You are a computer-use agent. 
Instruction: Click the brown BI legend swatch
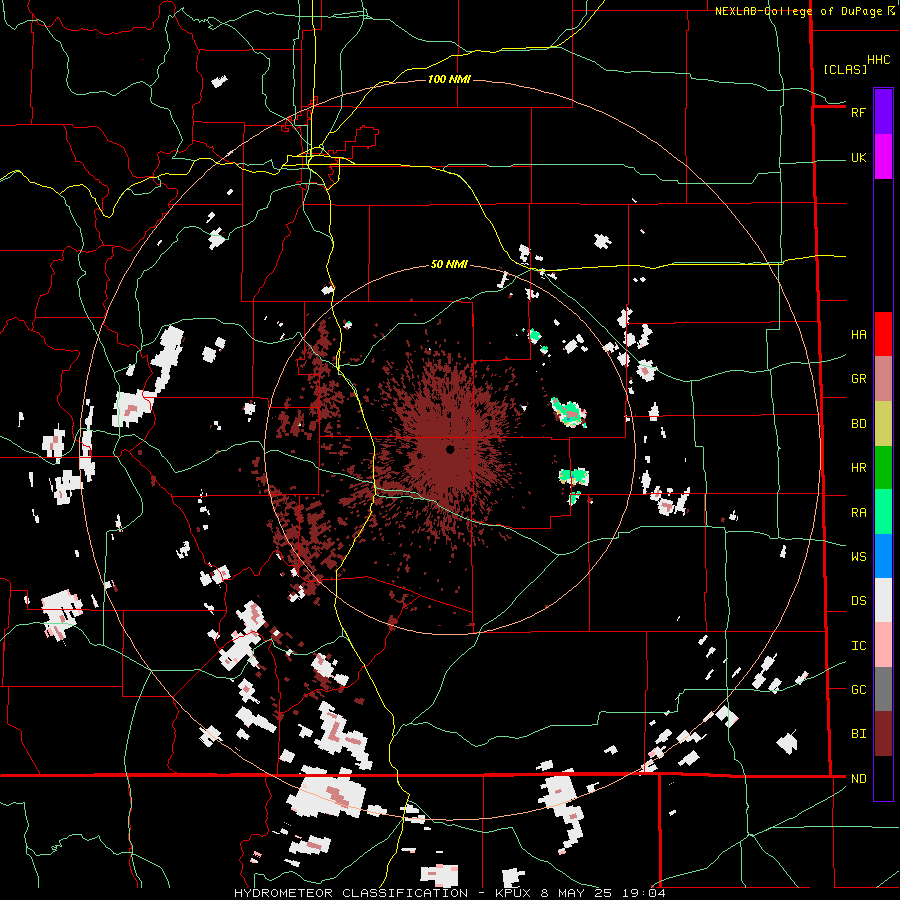click(883, 734)
